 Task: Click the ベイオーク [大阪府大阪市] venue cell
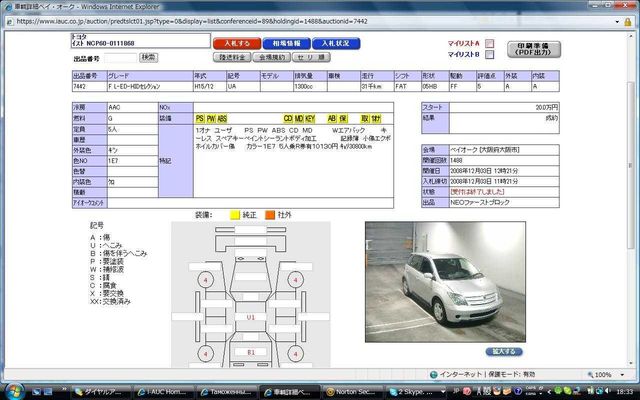504,149
